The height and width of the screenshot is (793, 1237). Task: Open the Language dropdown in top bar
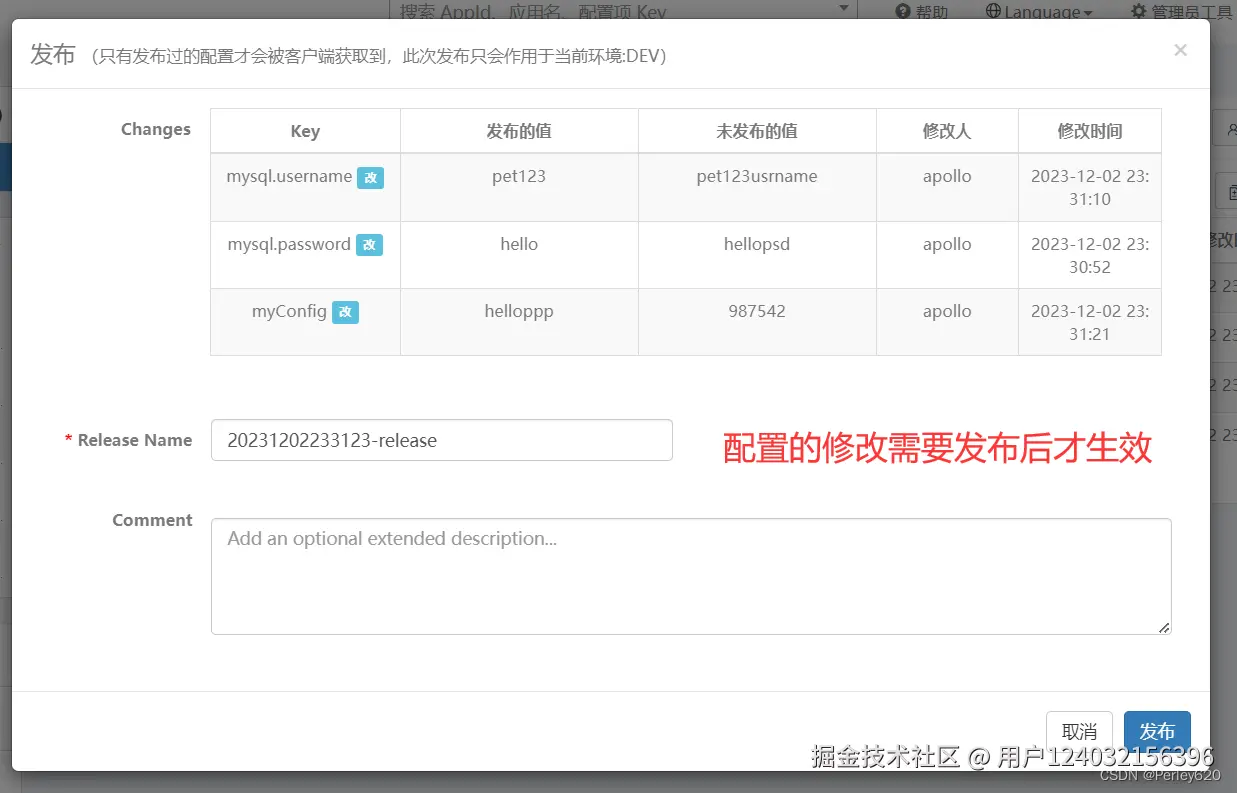[1039, 11]
